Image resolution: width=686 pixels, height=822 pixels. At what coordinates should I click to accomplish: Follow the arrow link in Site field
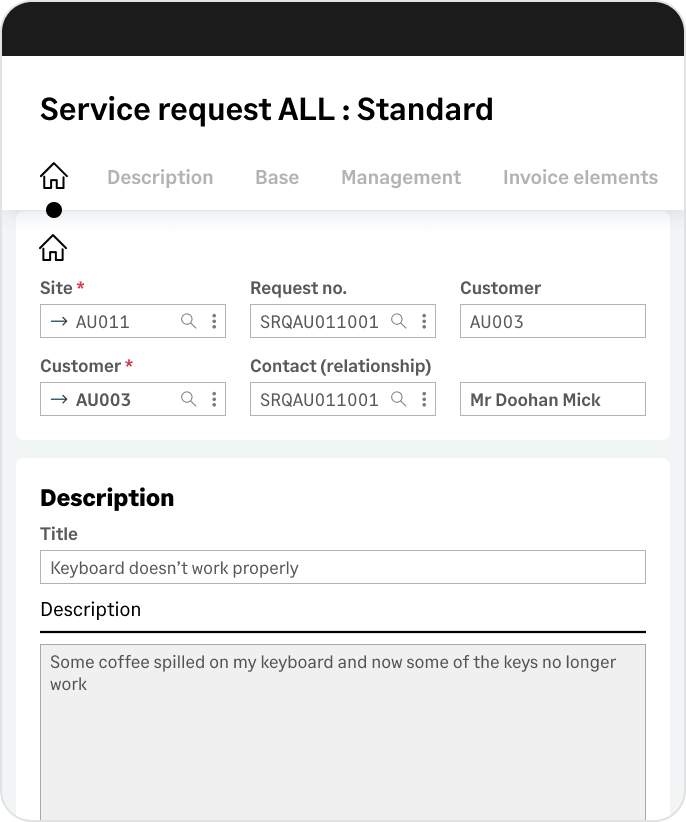pos(59,321)
